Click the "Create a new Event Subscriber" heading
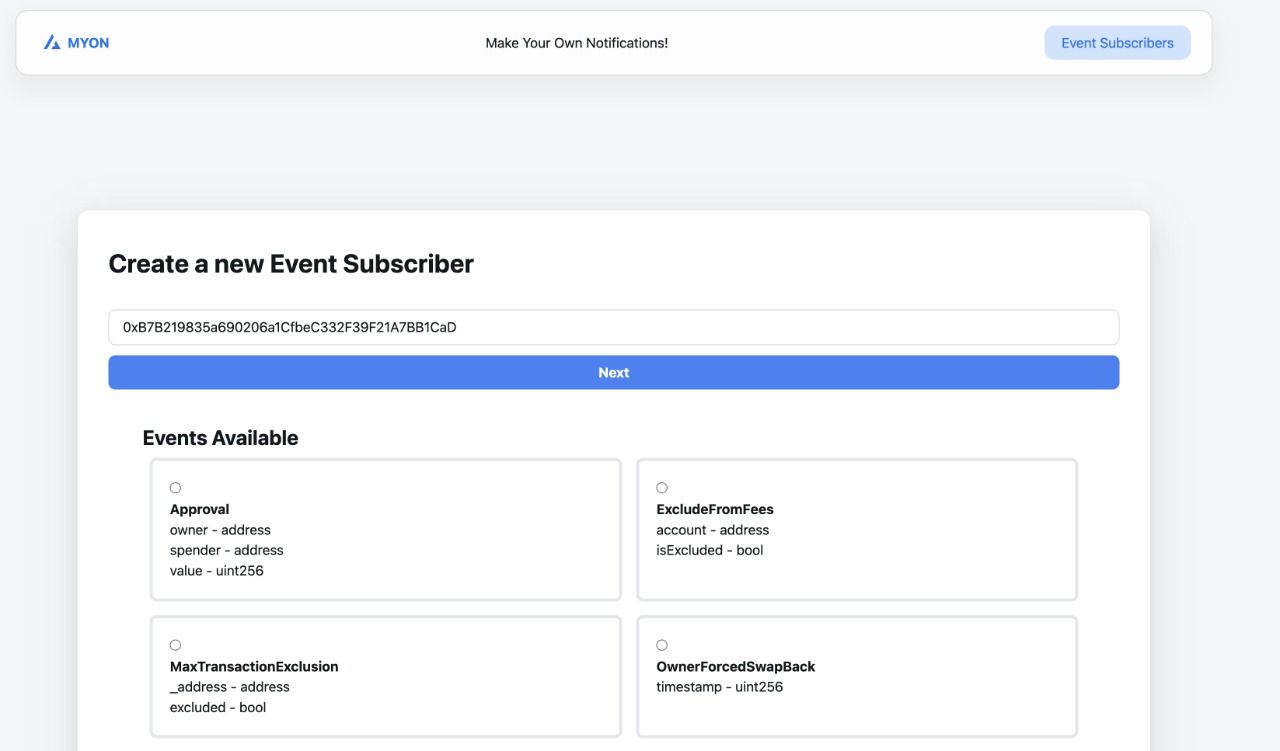The width and height of the screenshot is (1280, 751). [291, 264]
